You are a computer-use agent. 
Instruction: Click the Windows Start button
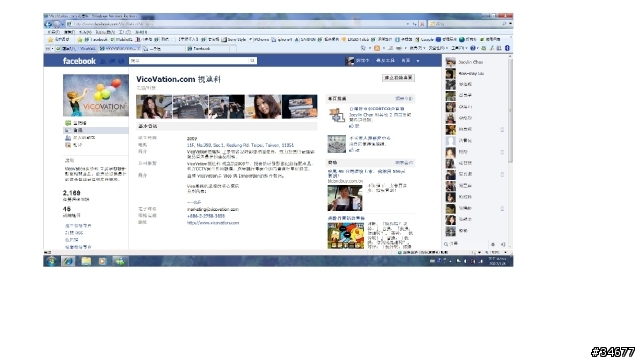click(x=51, y=261)
